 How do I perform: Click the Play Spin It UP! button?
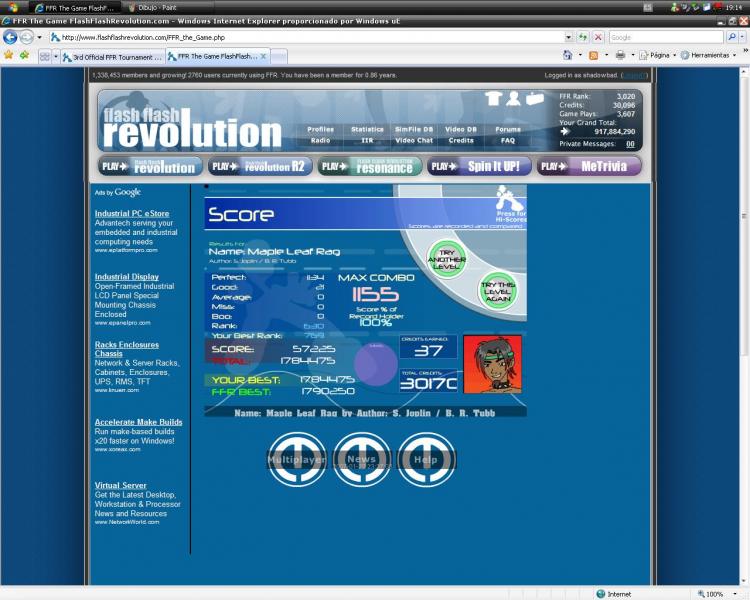pyautogui.click(x=479, y=166)
